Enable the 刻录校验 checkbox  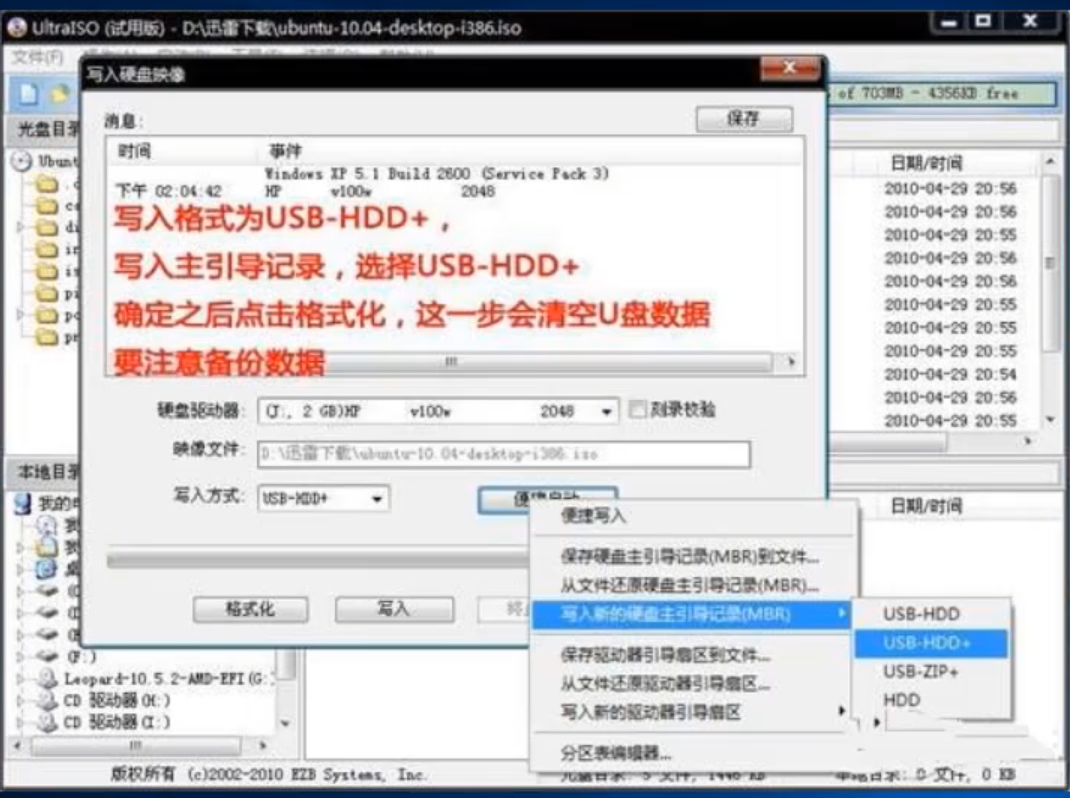pyautogui.click(x=637, y=410)
